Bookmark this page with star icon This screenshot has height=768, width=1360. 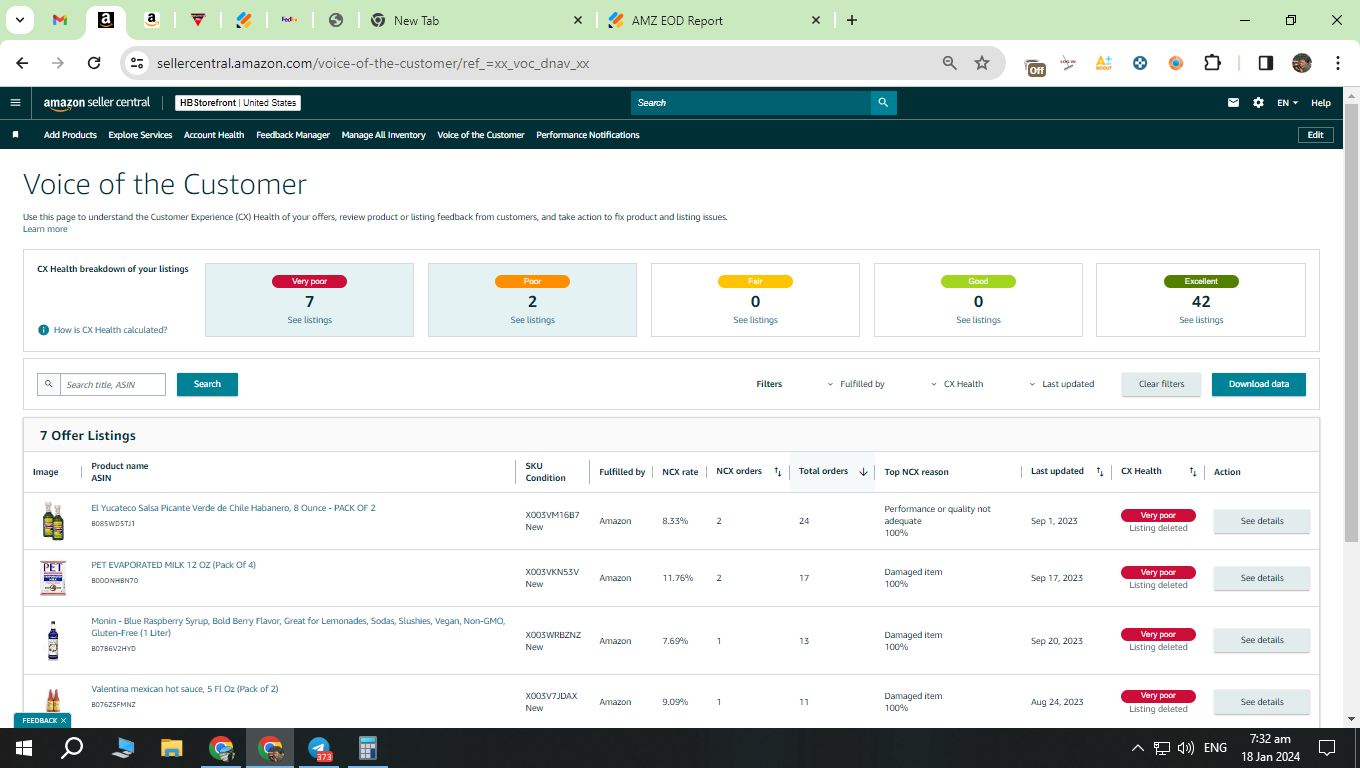[x=982, y=63]
